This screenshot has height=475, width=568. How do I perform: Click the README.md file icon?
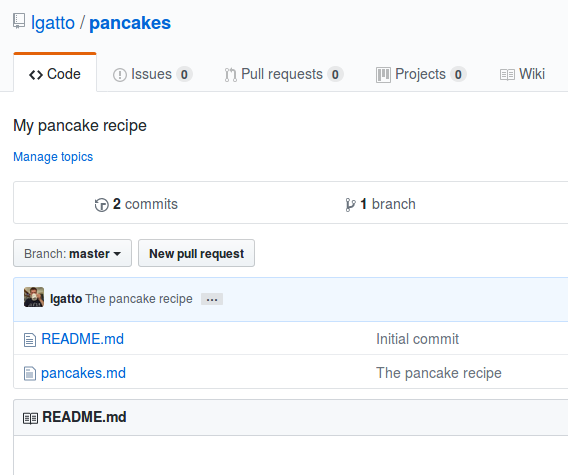click(30, 340)
